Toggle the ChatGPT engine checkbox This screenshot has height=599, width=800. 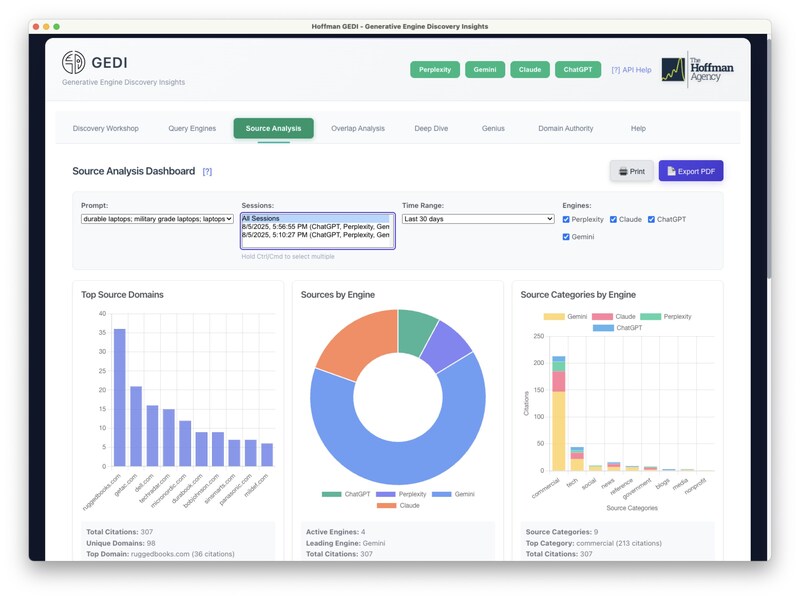point(651,219)
